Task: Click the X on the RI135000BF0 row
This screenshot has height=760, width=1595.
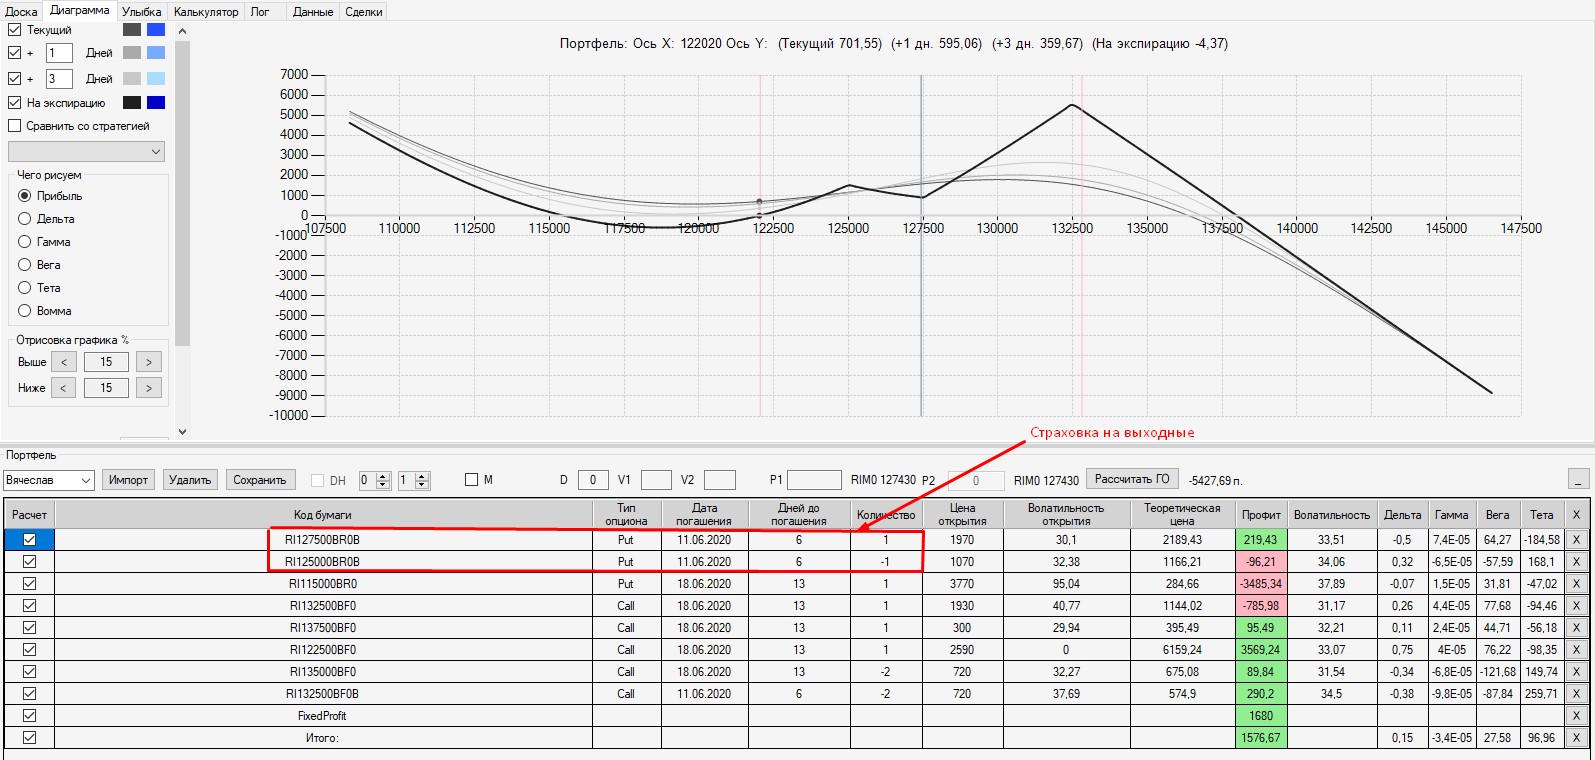Action: pos(1576,672)
